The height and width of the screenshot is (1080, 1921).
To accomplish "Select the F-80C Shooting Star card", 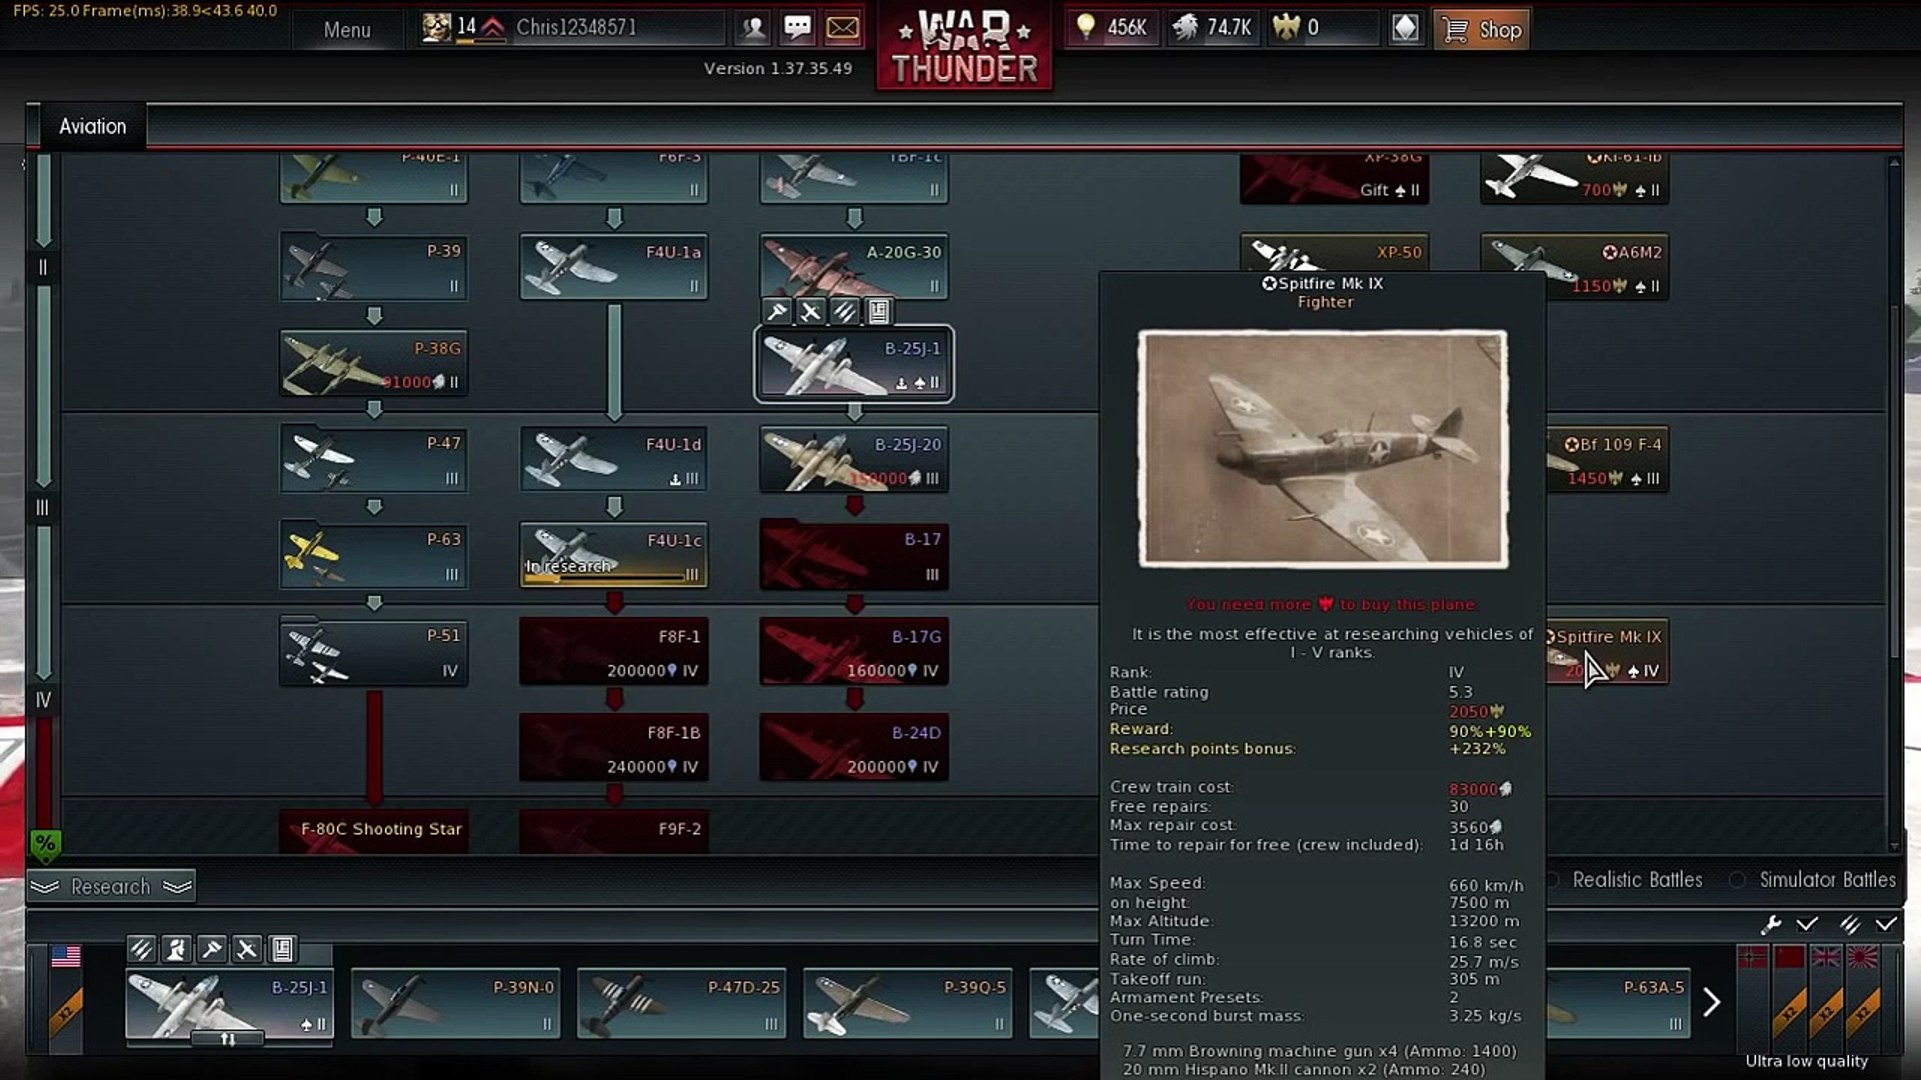I will click(374, 832).
